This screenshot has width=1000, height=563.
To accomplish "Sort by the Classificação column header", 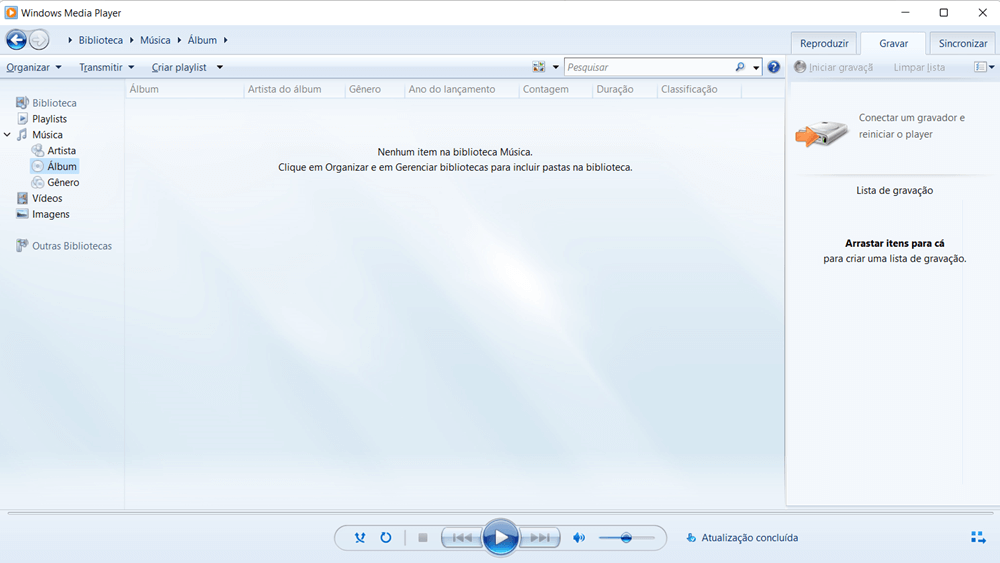I will click(x=699, y=89).
